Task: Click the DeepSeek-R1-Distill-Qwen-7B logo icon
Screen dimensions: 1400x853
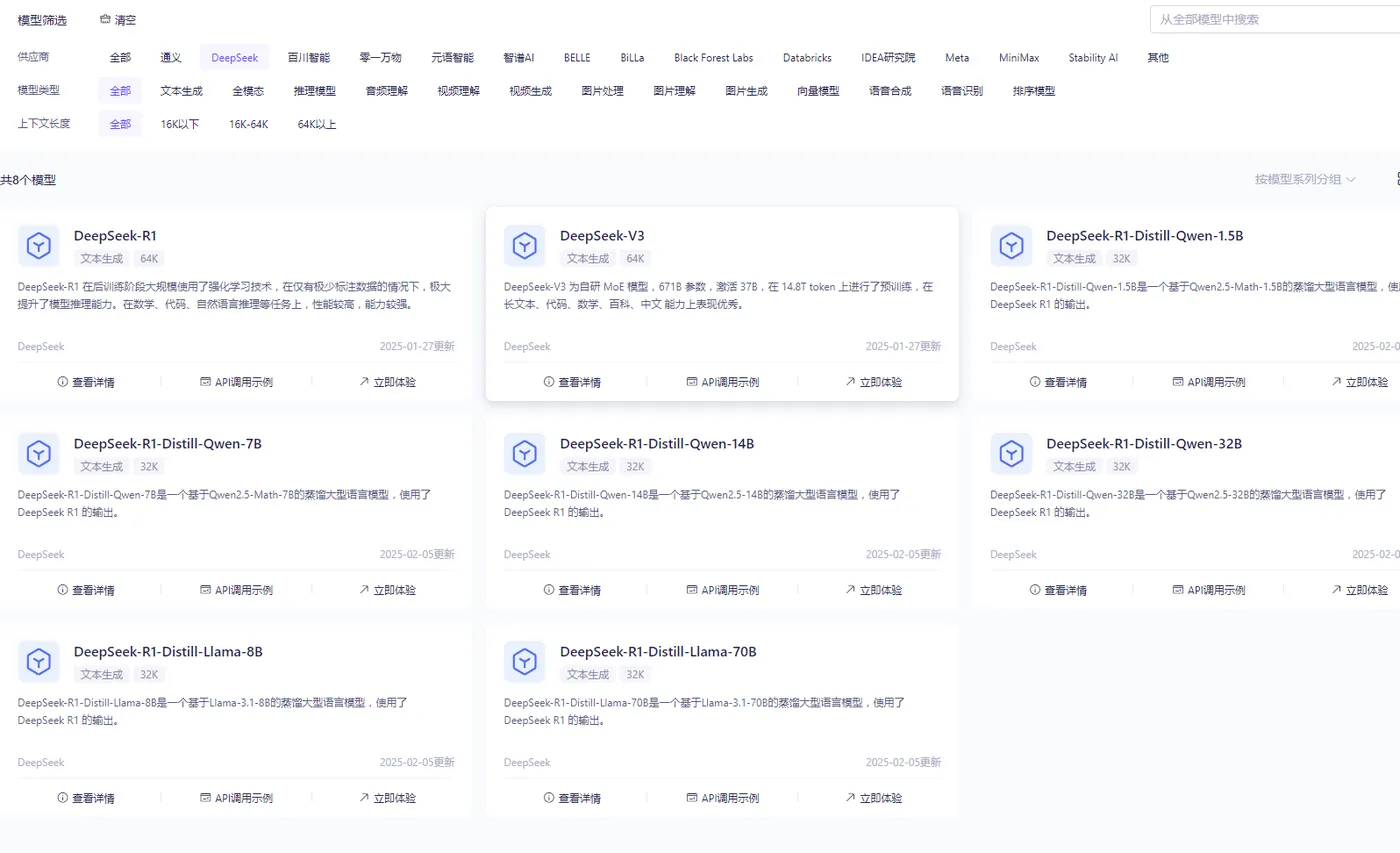Action: (38, 454)
